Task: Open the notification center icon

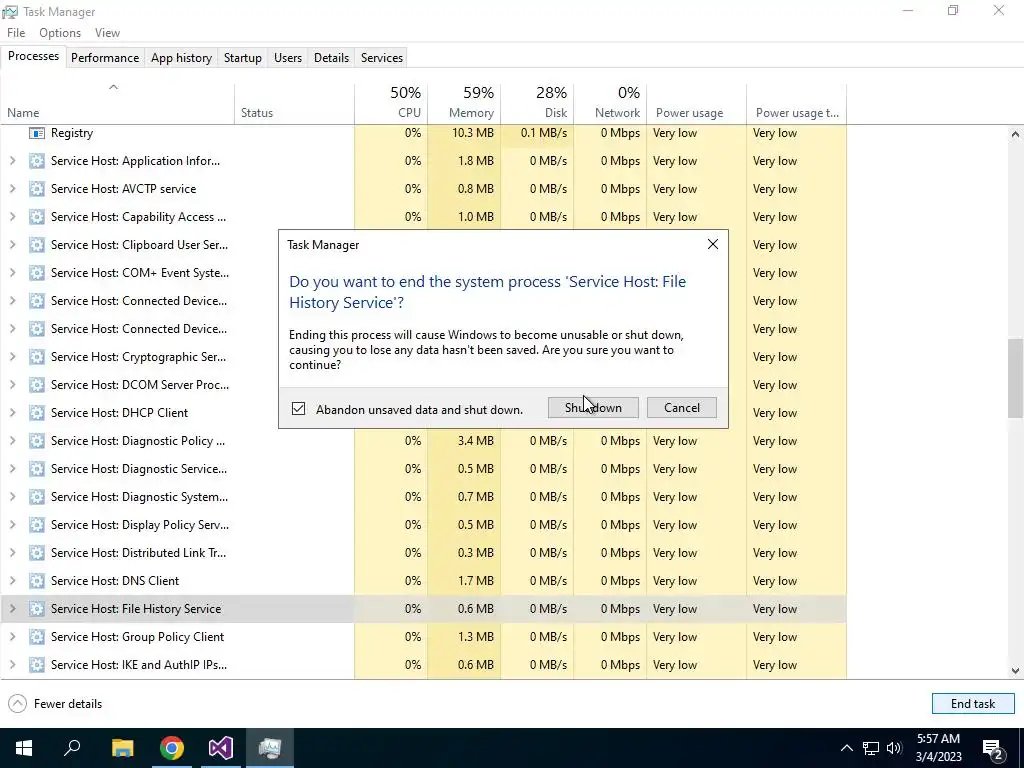Action: click(992, 748)
